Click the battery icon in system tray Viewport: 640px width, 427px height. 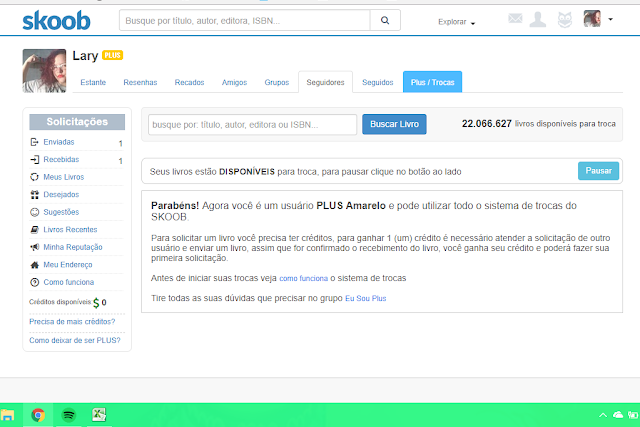tap(633, 415)
